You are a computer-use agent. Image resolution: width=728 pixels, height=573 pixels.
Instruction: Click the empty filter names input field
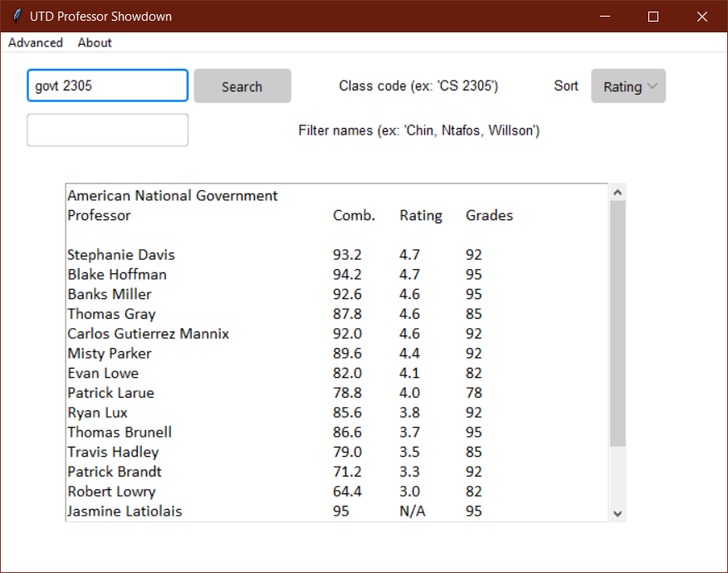(108, 130)
